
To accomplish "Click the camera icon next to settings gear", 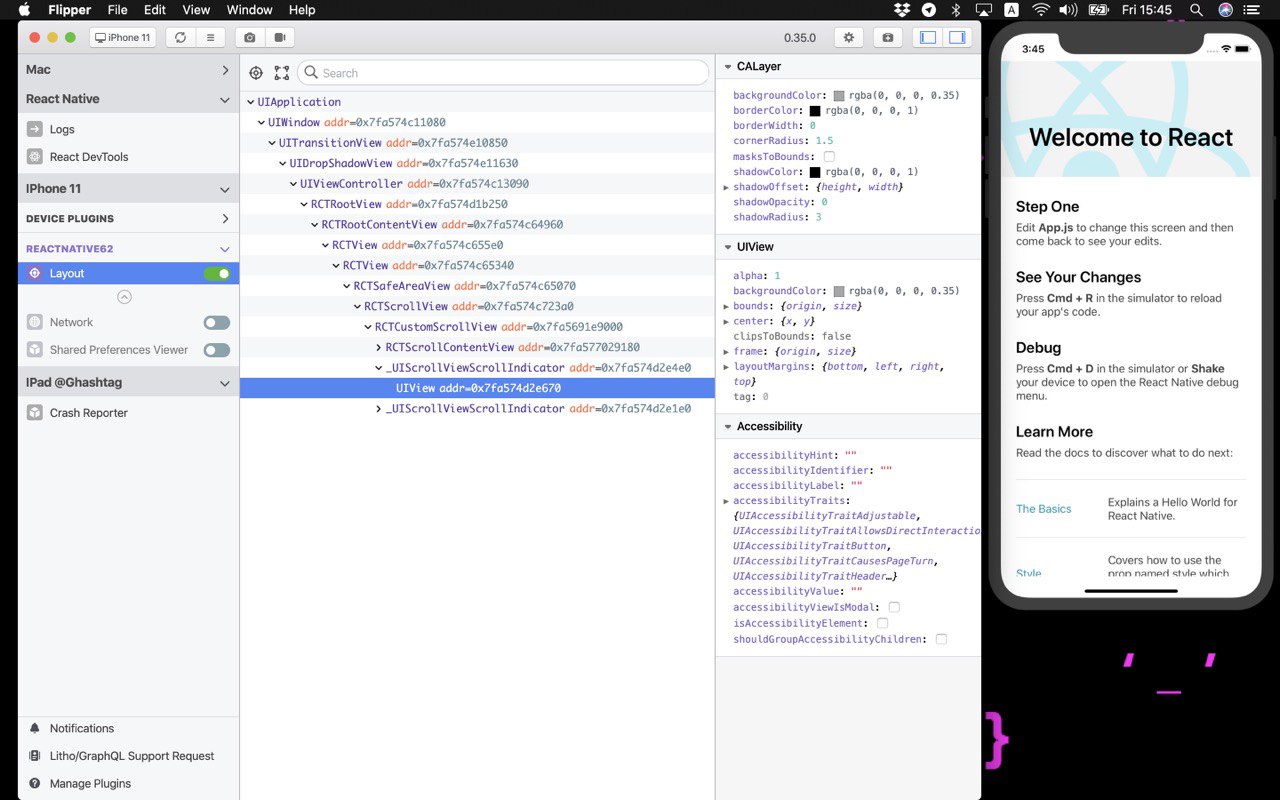I will click(887, 37).
